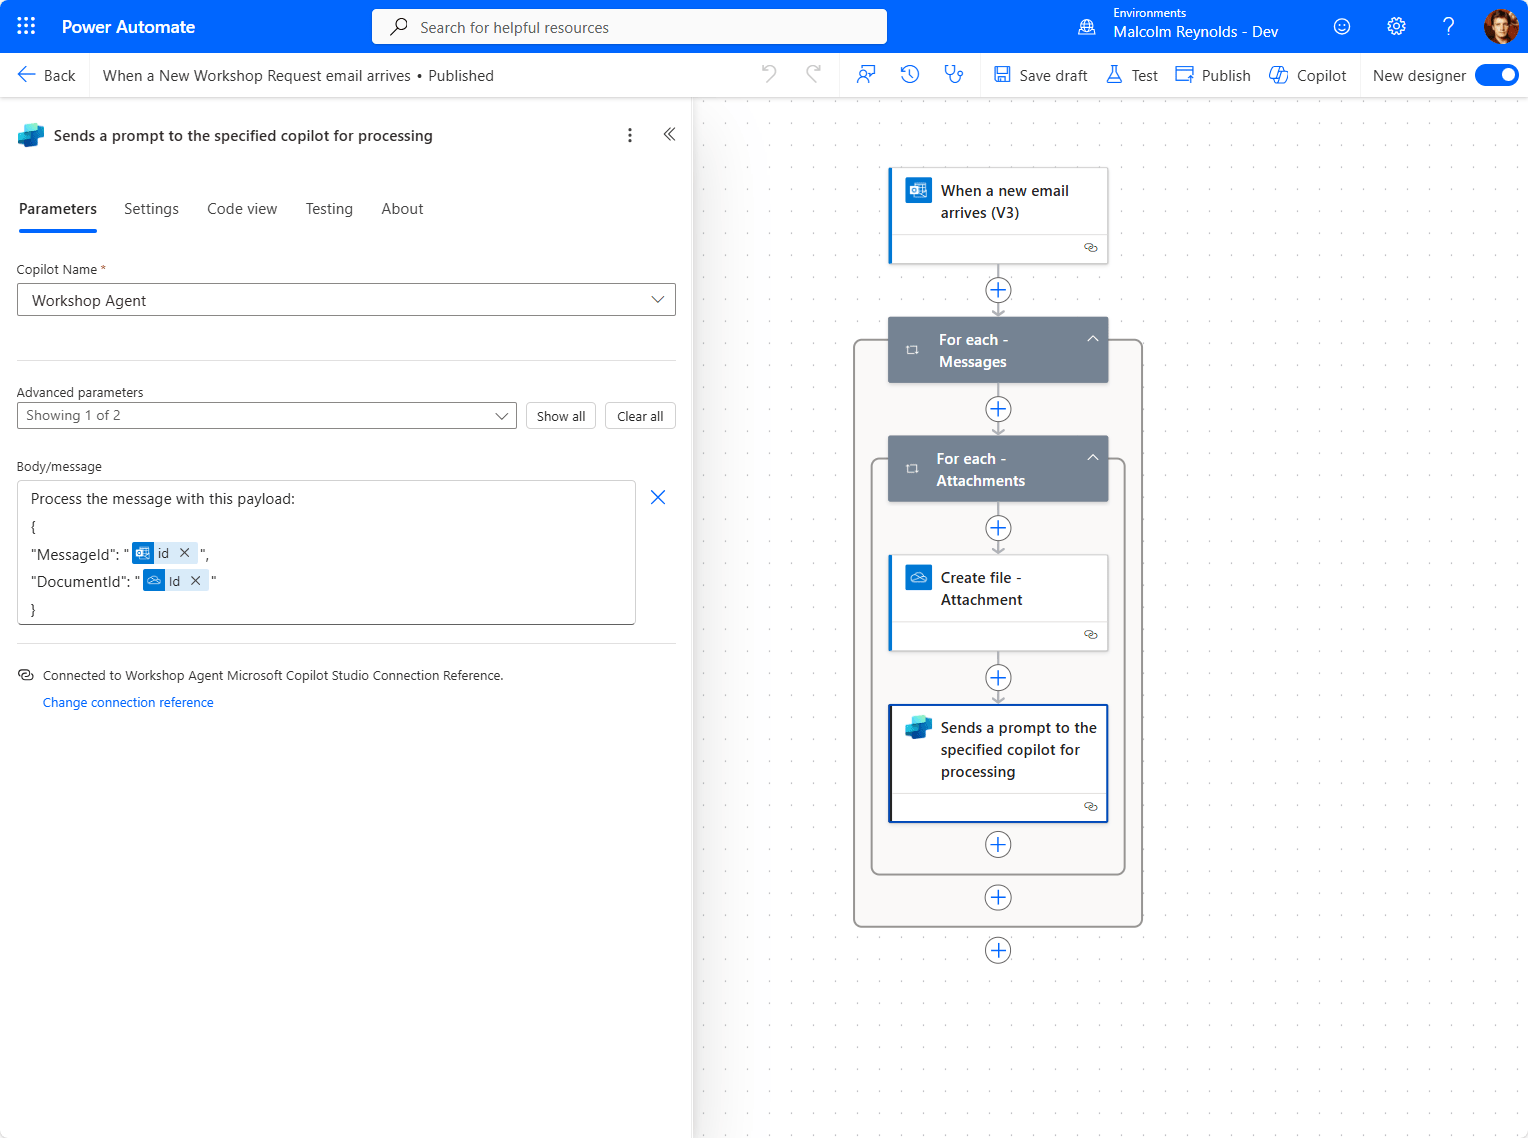Add a step after the Attachments loop

pyautogui.click(x=998, y=897)
